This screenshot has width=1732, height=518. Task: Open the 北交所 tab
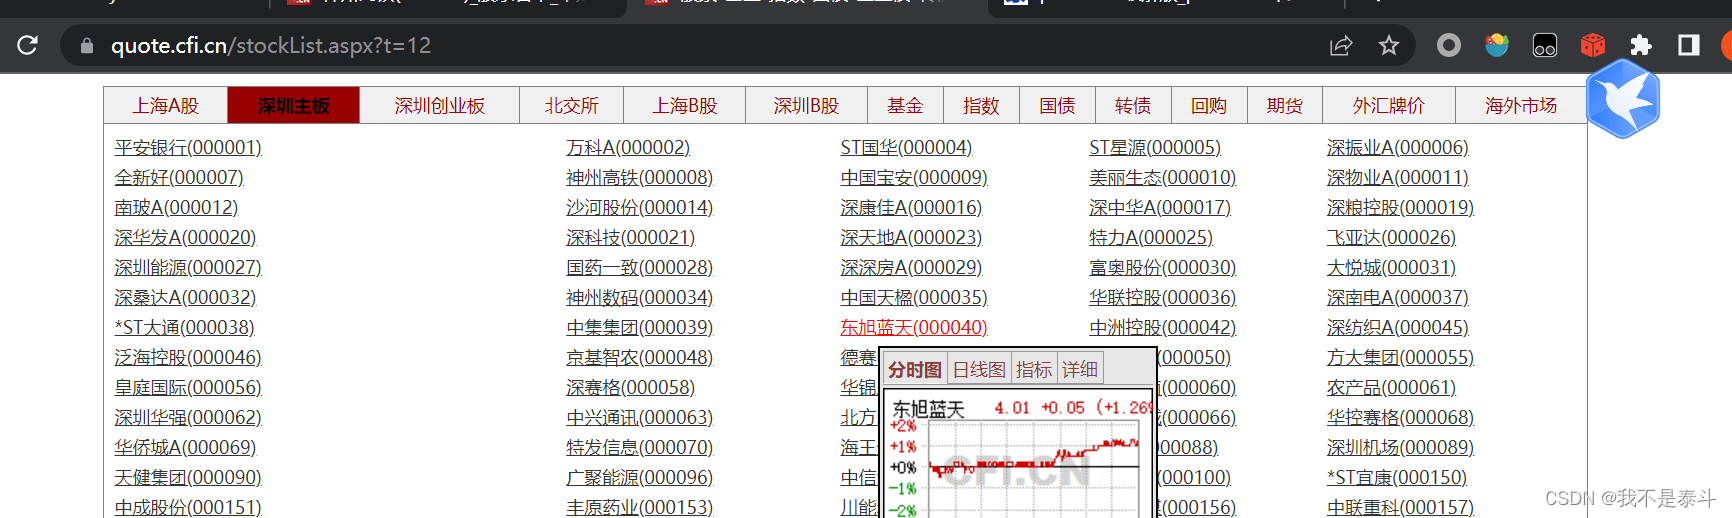tap(572, 106)
